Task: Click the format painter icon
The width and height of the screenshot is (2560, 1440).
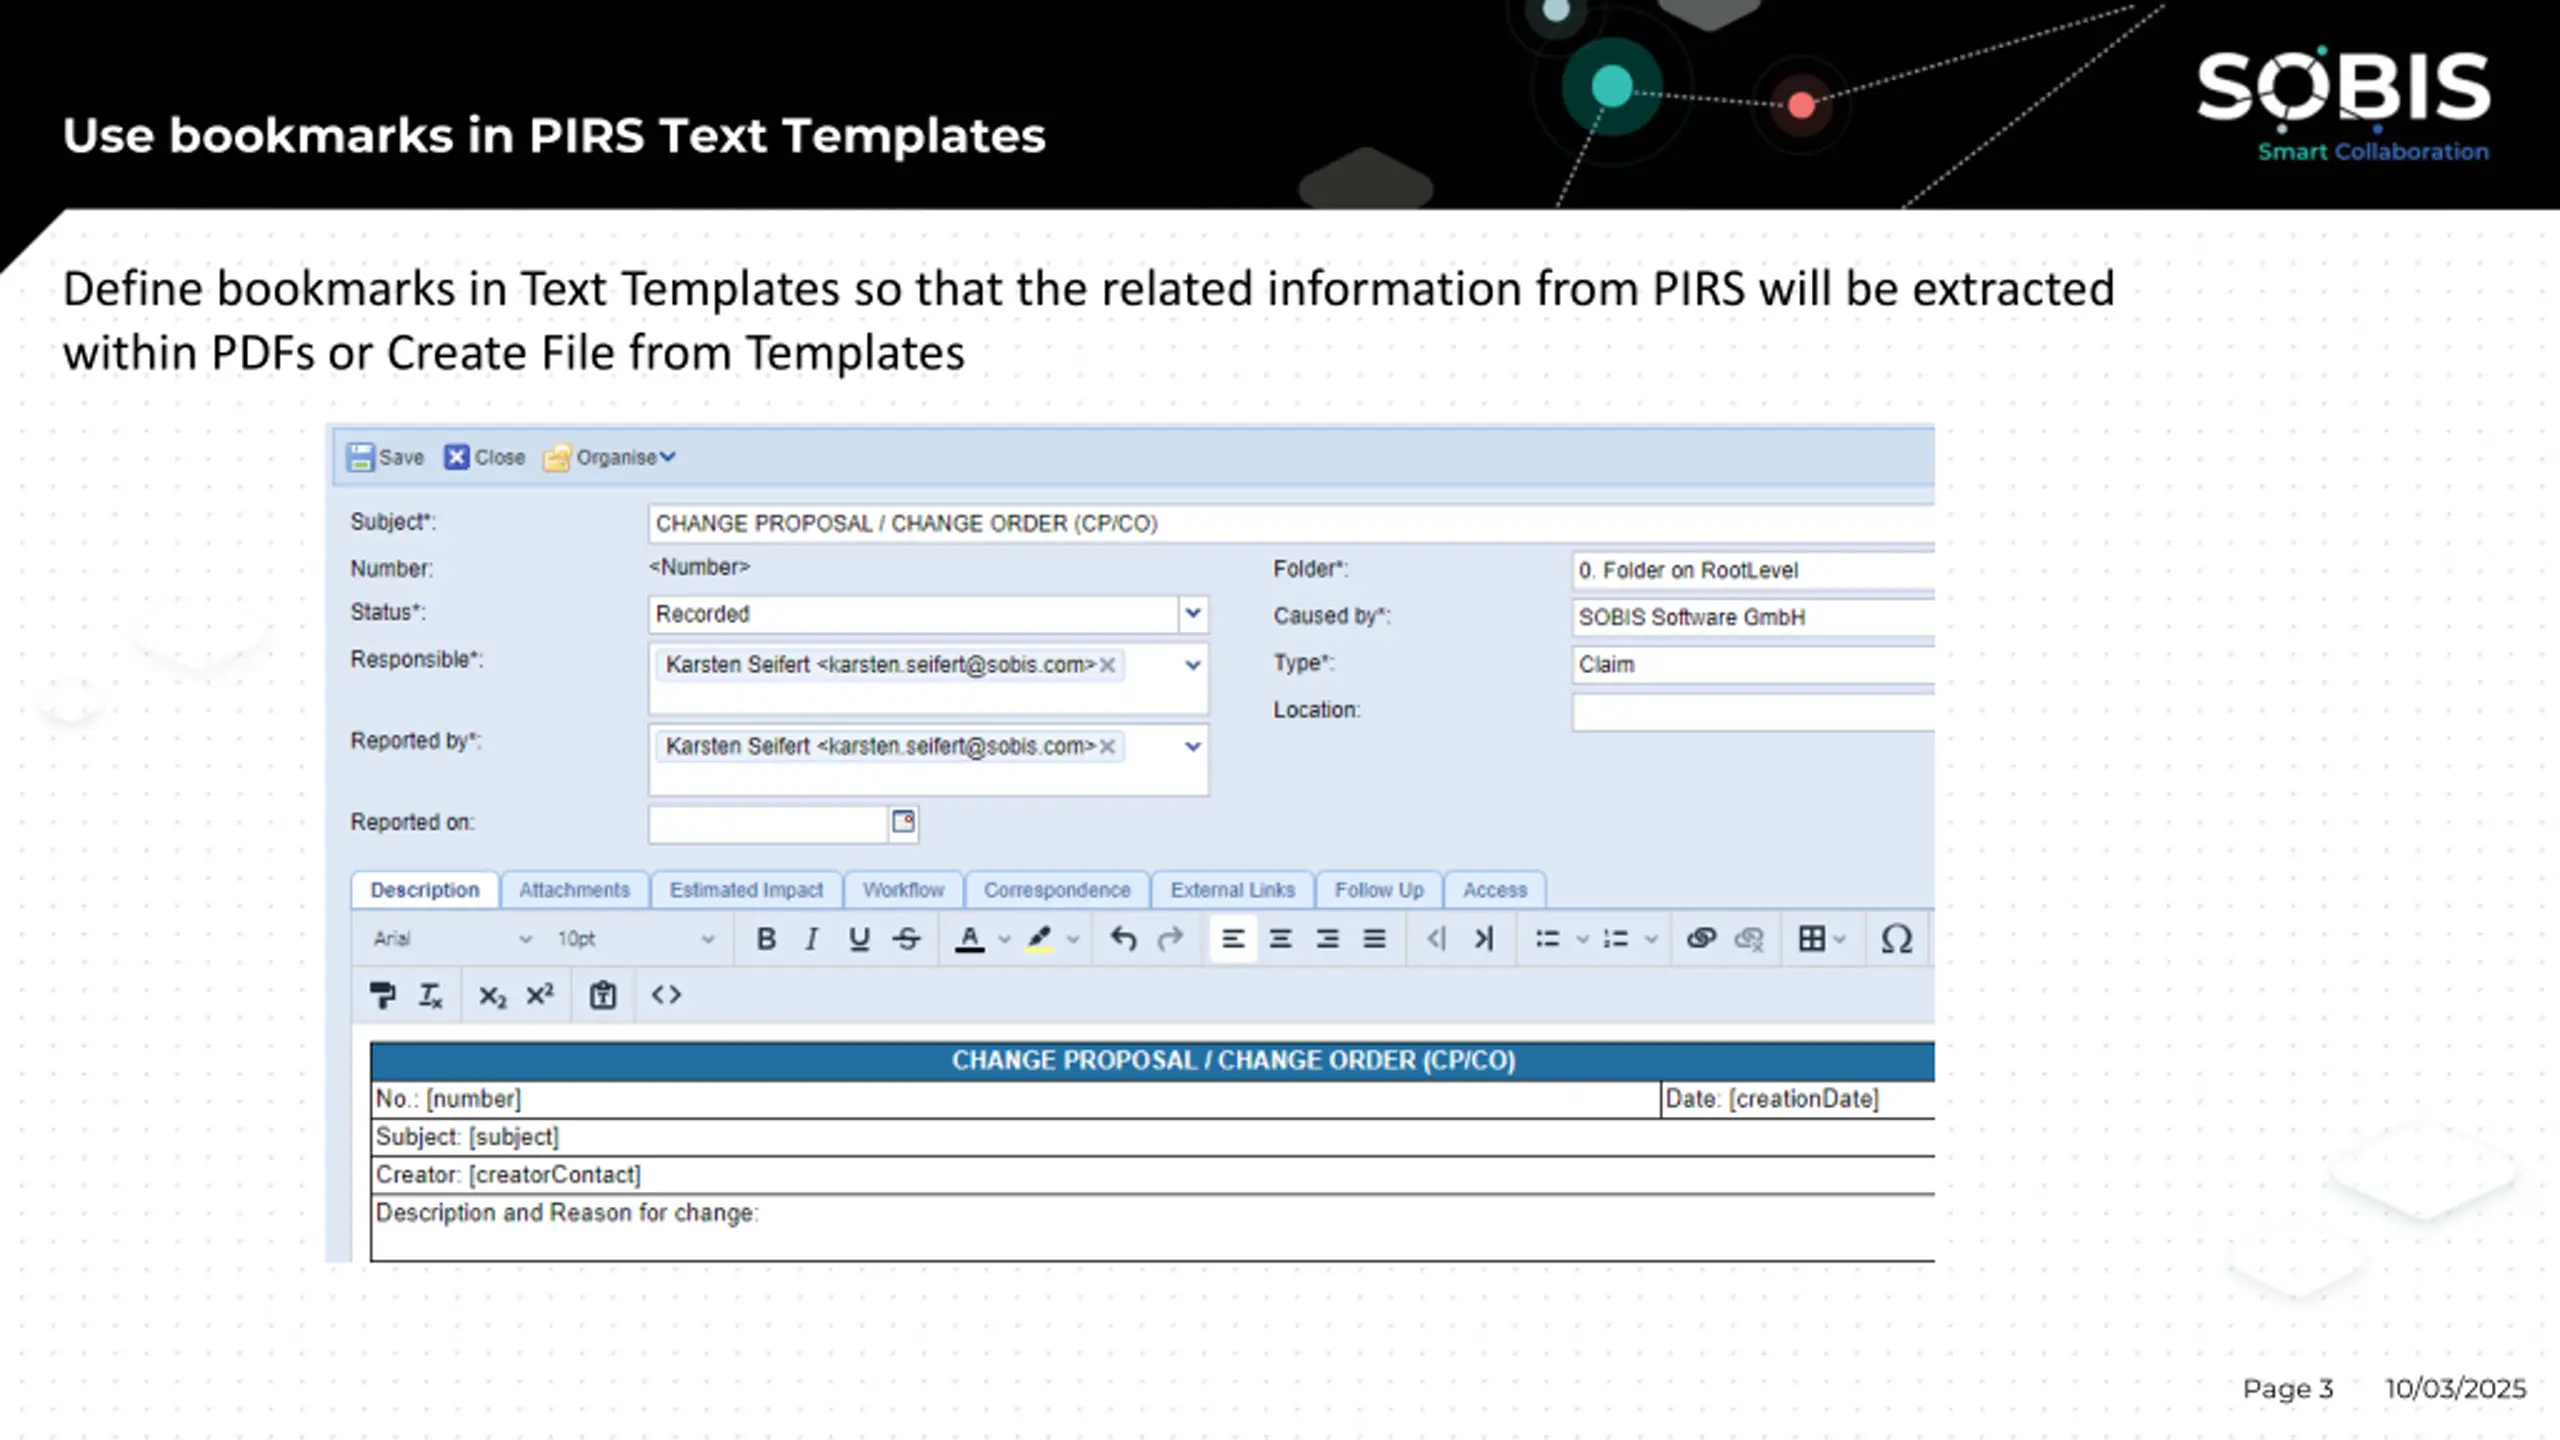Action: [382, 995]
